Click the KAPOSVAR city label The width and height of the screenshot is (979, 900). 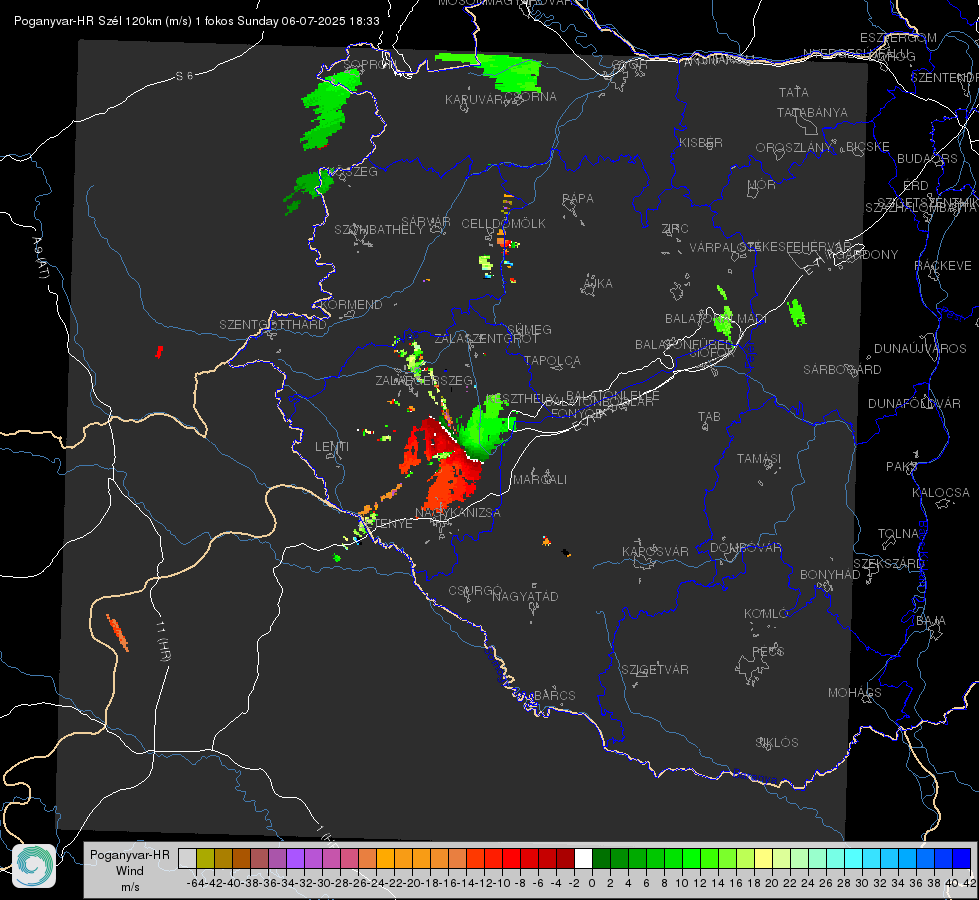point(655,551)
